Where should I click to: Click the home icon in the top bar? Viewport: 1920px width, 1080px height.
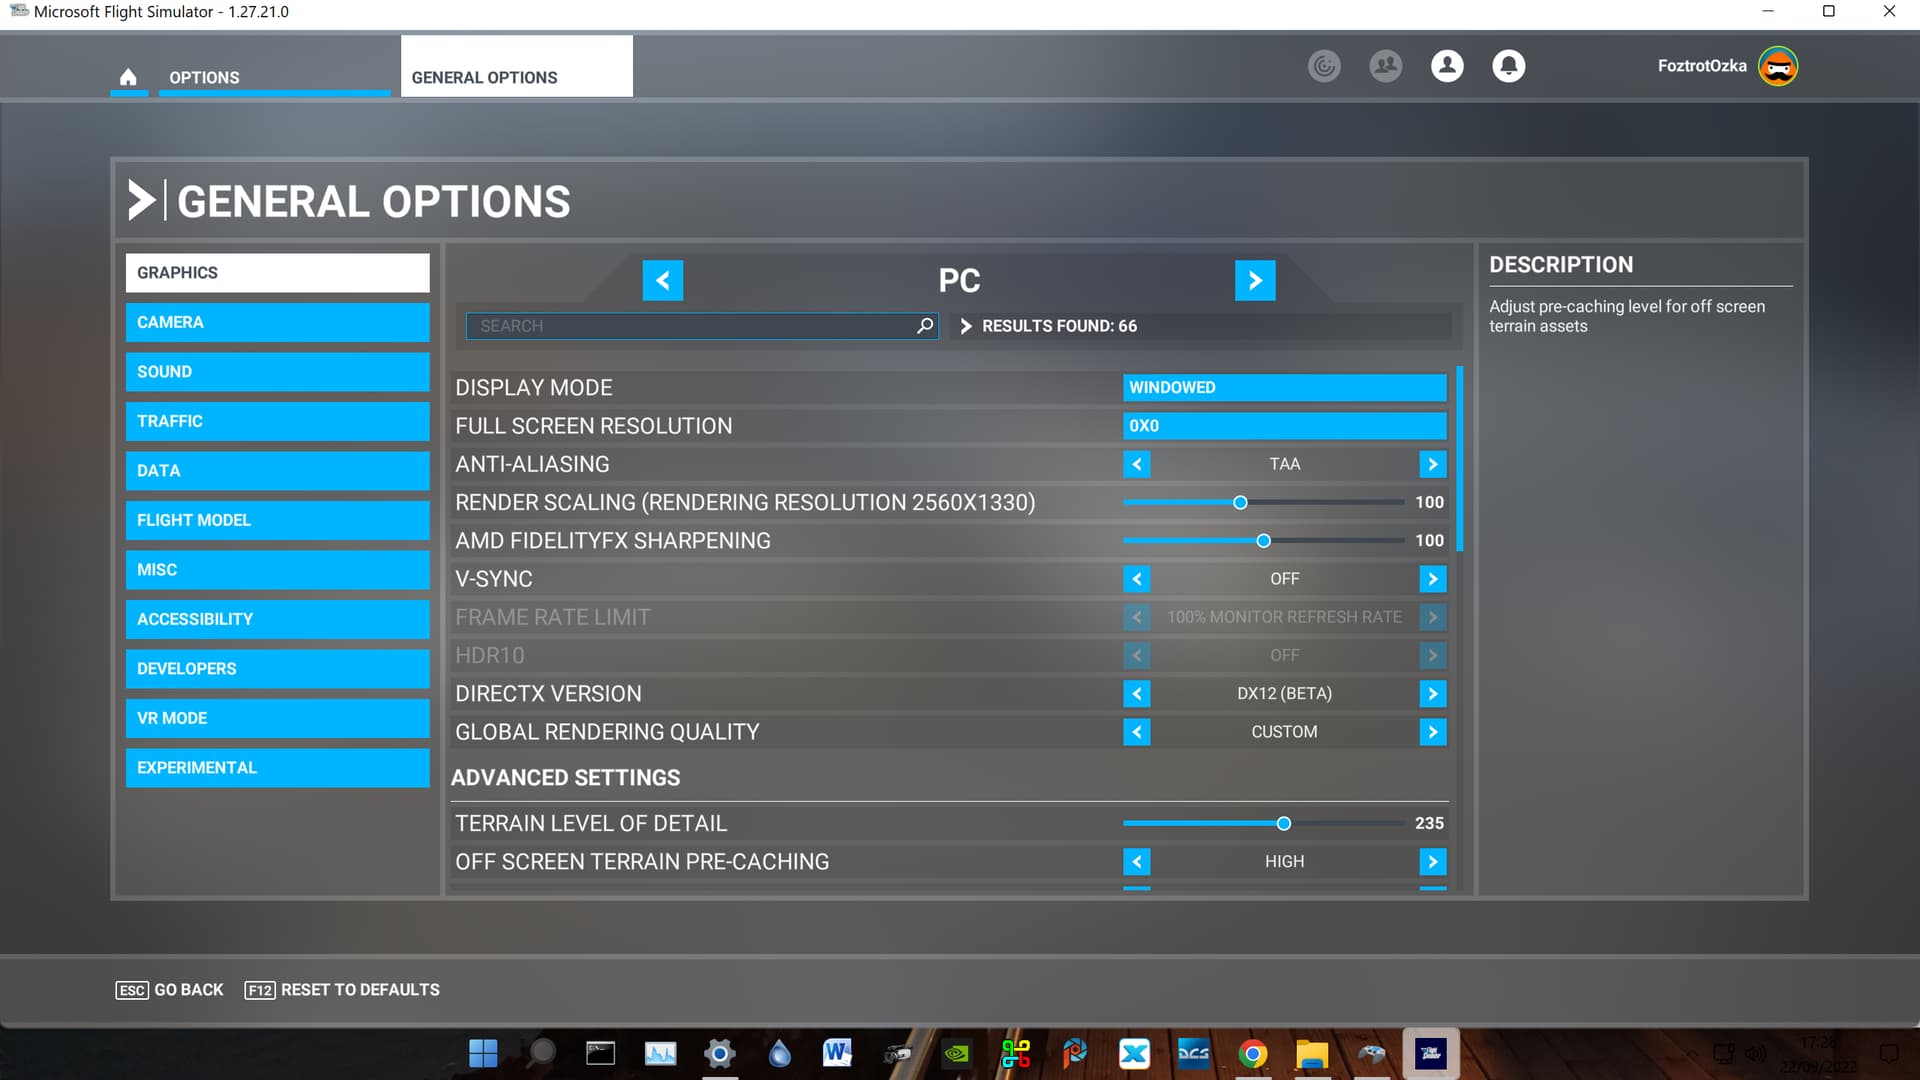128,77
